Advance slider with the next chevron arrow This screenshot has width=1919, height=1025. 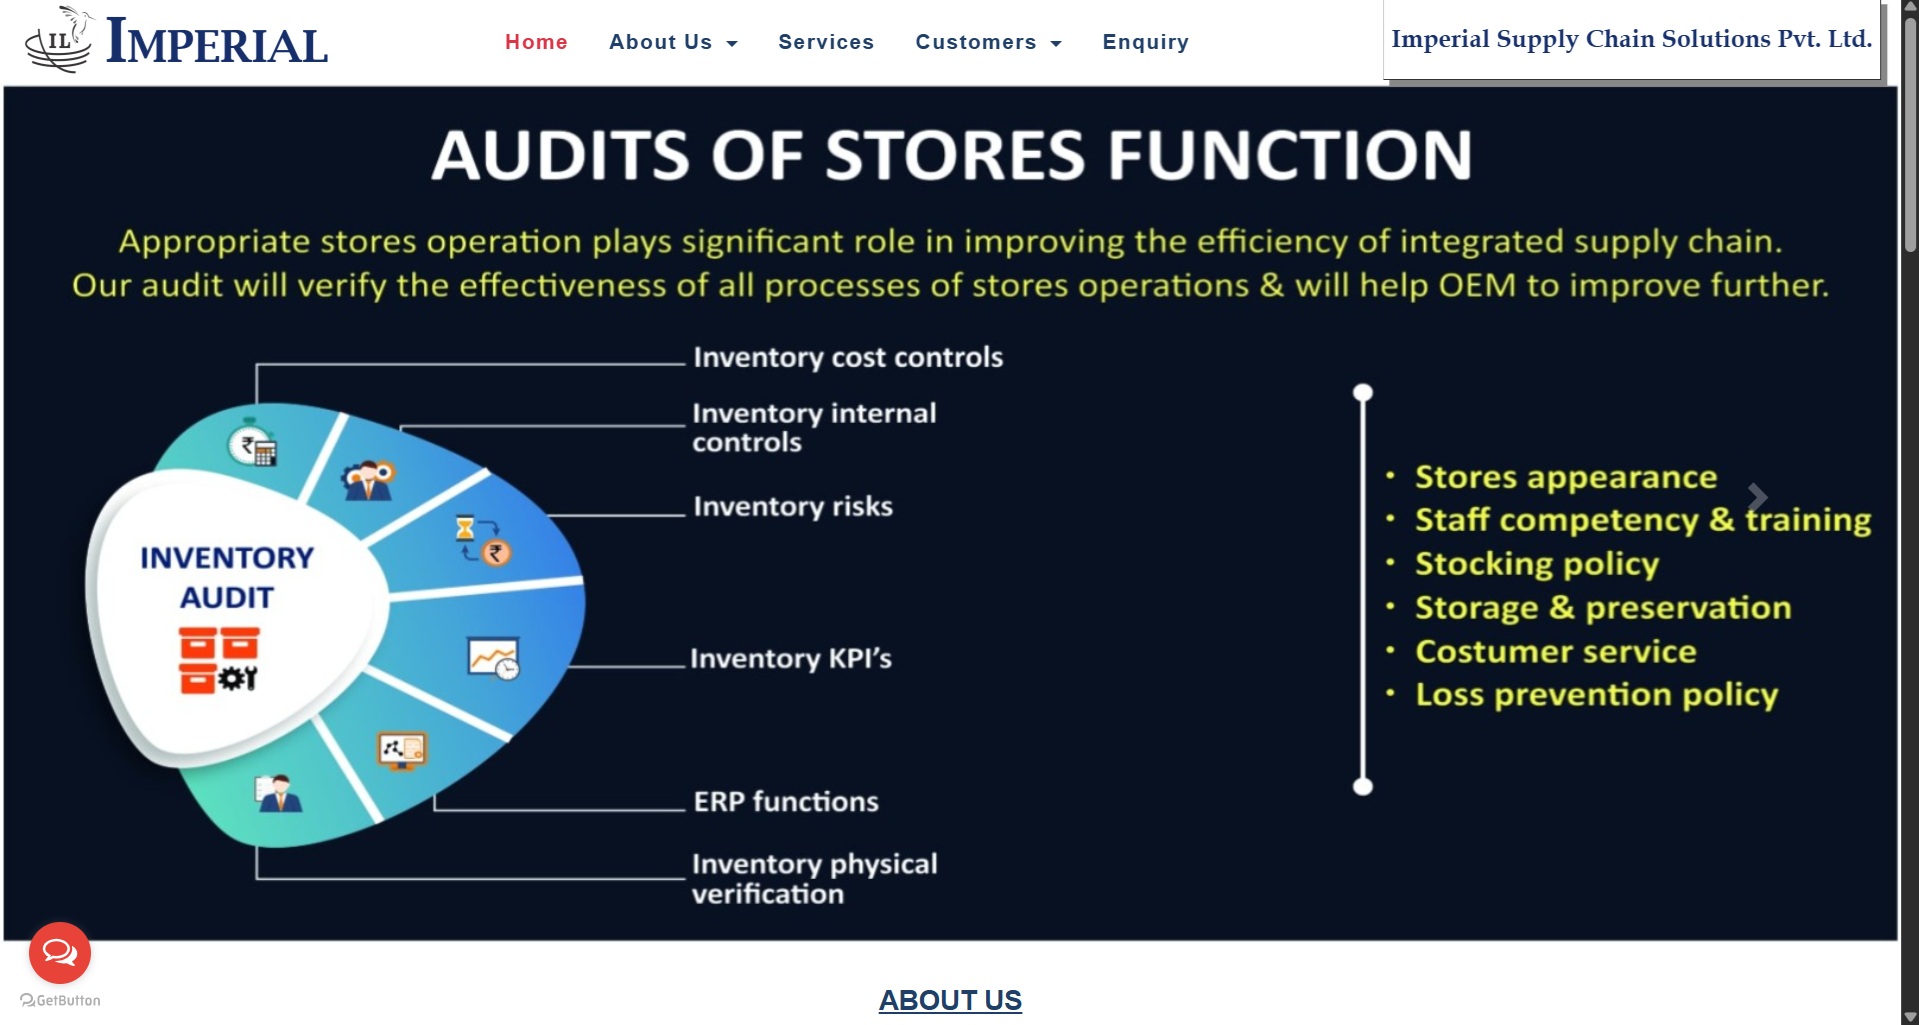click(1757, 496)
